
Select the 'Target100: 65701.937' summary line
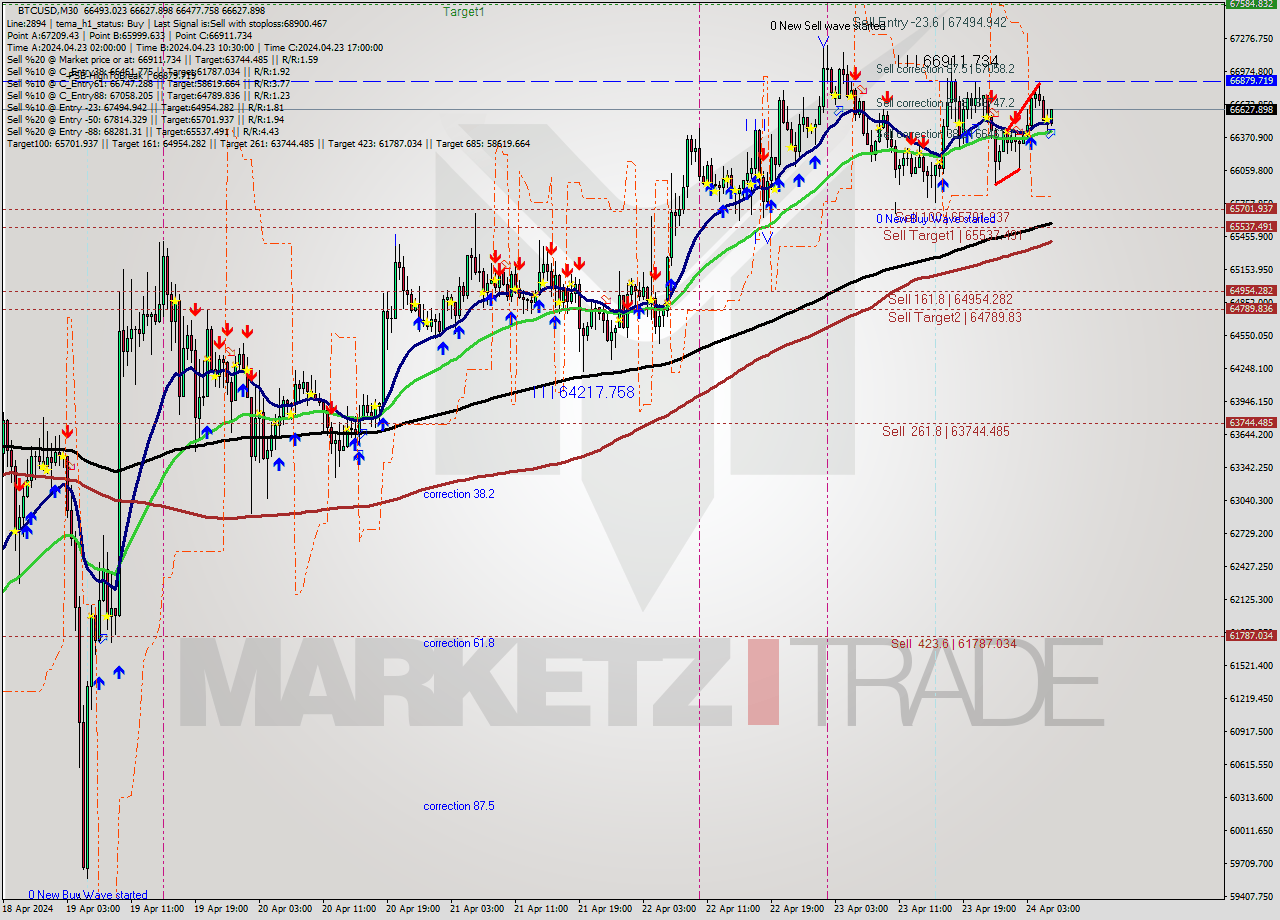[x=268, y=143]
